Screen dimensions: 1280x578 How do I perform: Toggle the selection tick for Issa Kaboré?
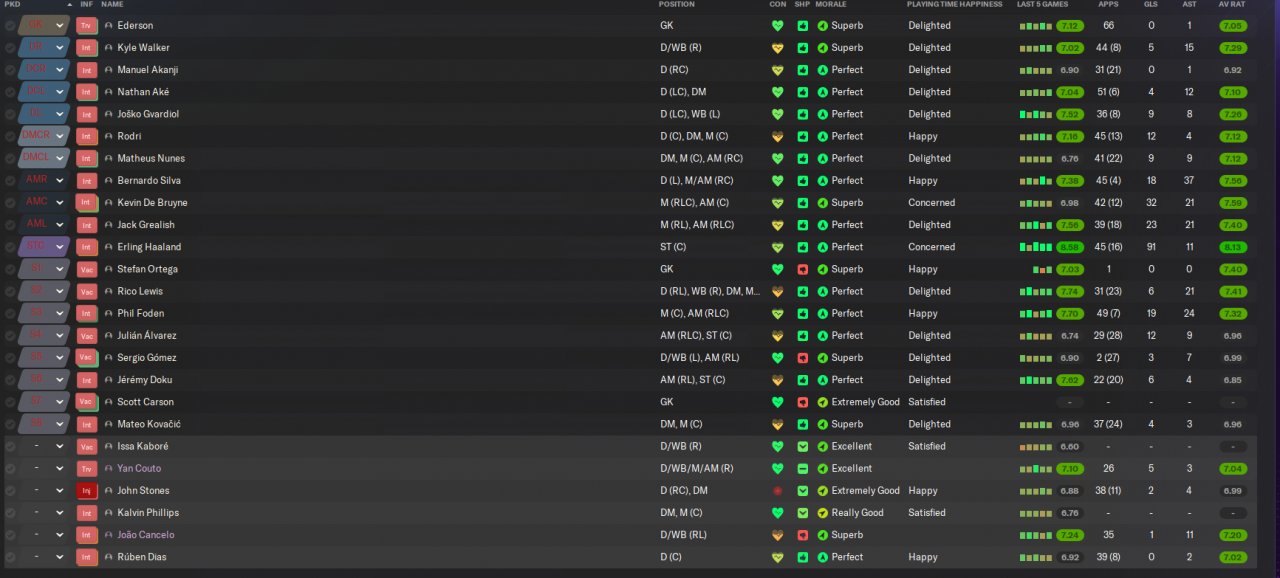click(x=10, y=447)
